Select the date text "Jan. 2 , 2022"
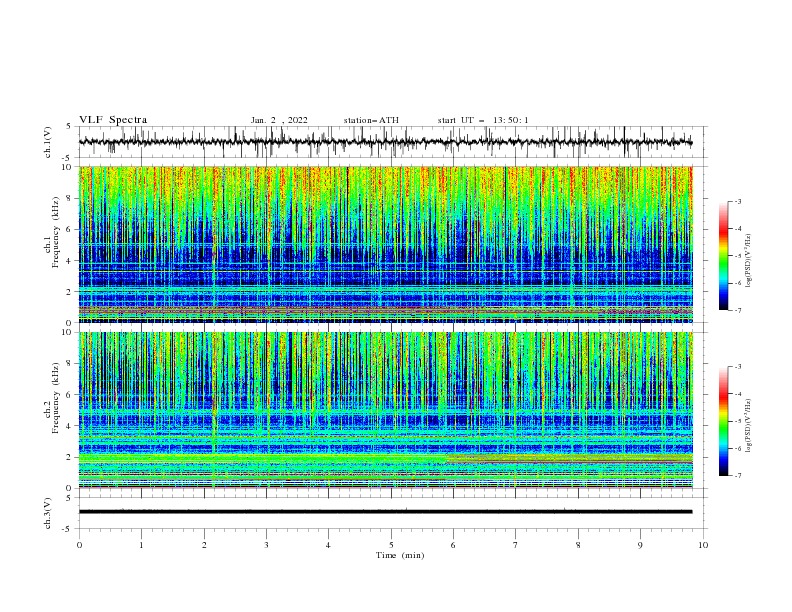Image resolution: width=792 pixels, height=612 pixels. click(279, 120)
